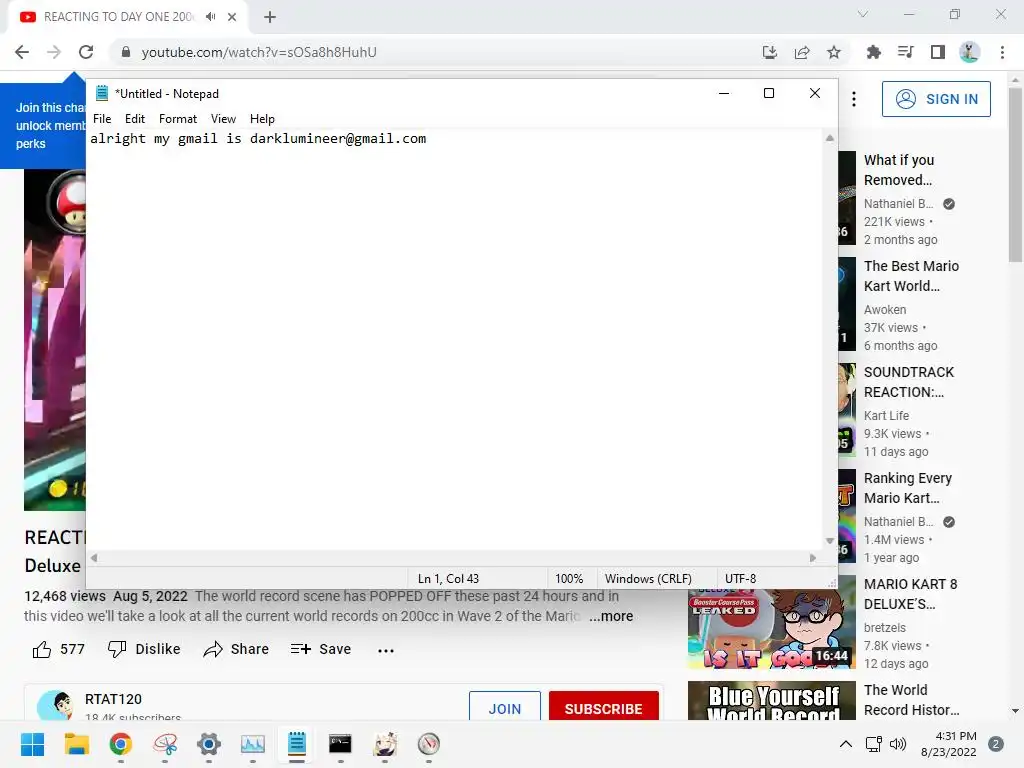Open the Windows Start menu
Image resolution: width=1024 pixels, height=768 pixels.
(32, 744)
